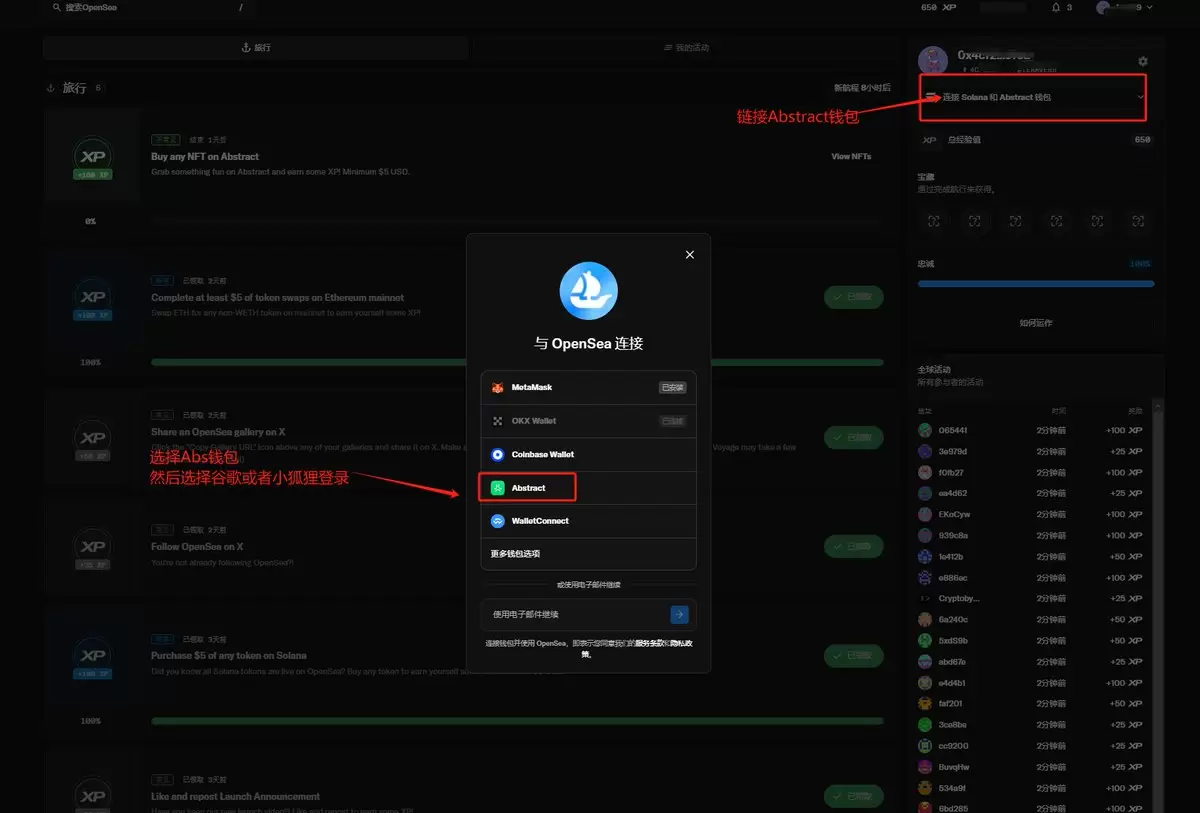Submit email with the arrow button

click(x=679, y=615)
